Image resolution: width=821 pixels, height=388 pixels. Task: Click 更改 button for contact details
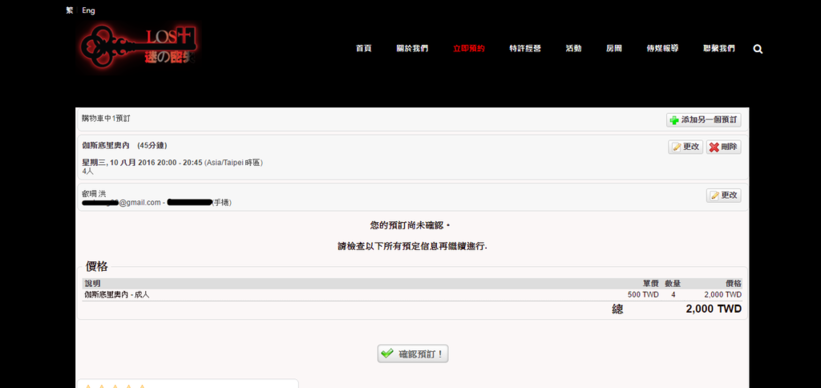(724, 195)
